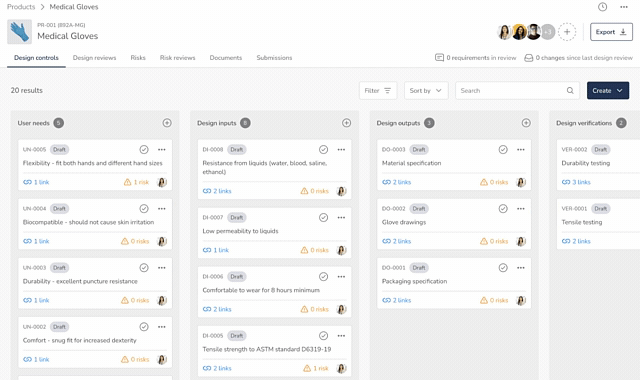Click the first team member avatar in header
640x380 pixels.
click(x=504, y=32)
